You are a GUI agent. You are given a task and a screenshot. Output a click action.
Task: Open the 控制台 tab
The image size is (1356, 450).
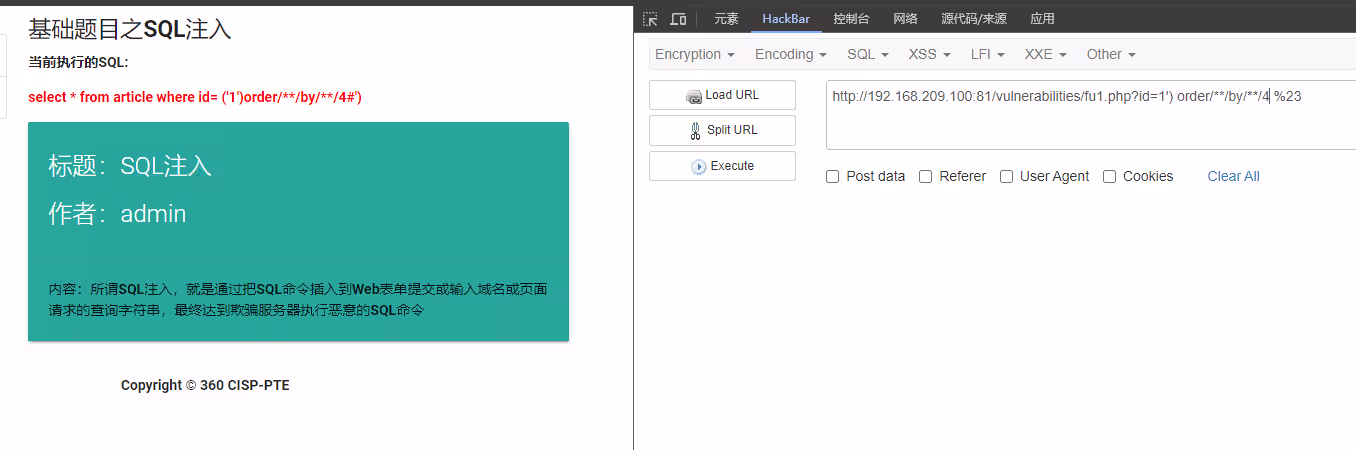[x=851, y=18]
